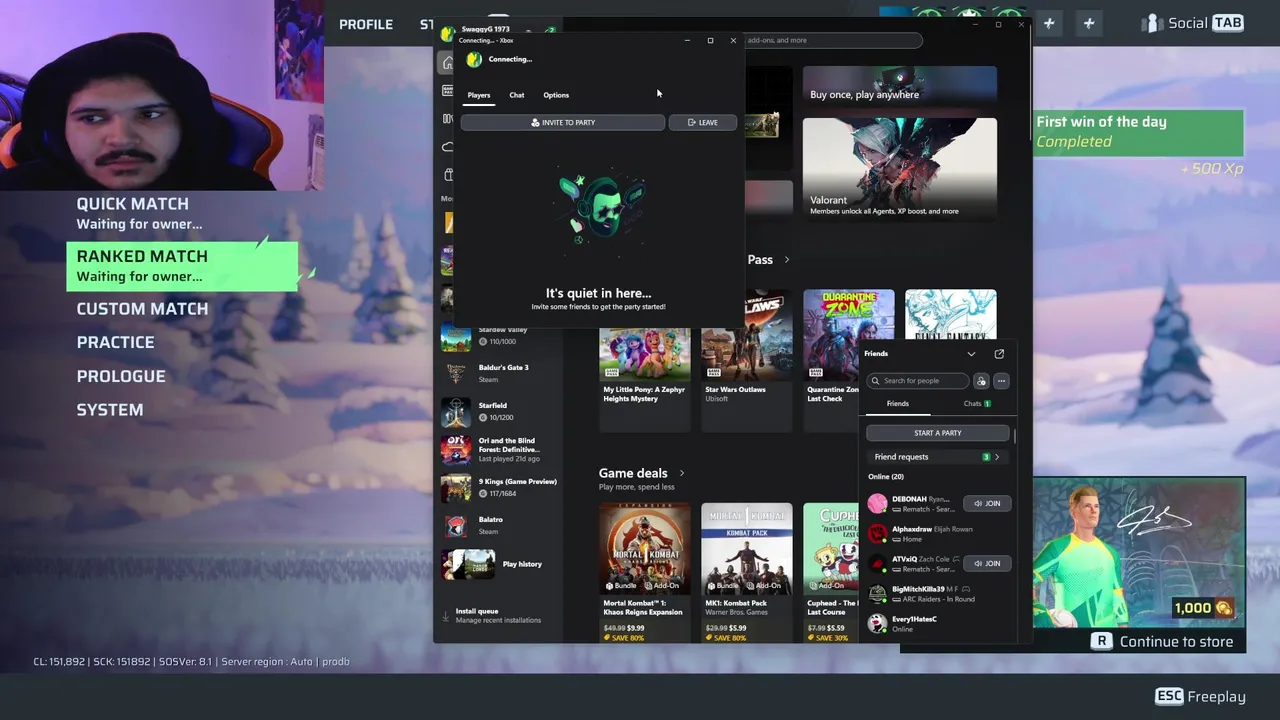Select SYSTEM in game menu
Image resolution: width=1280 pixels, height=720 pixels.
[110, 410]
